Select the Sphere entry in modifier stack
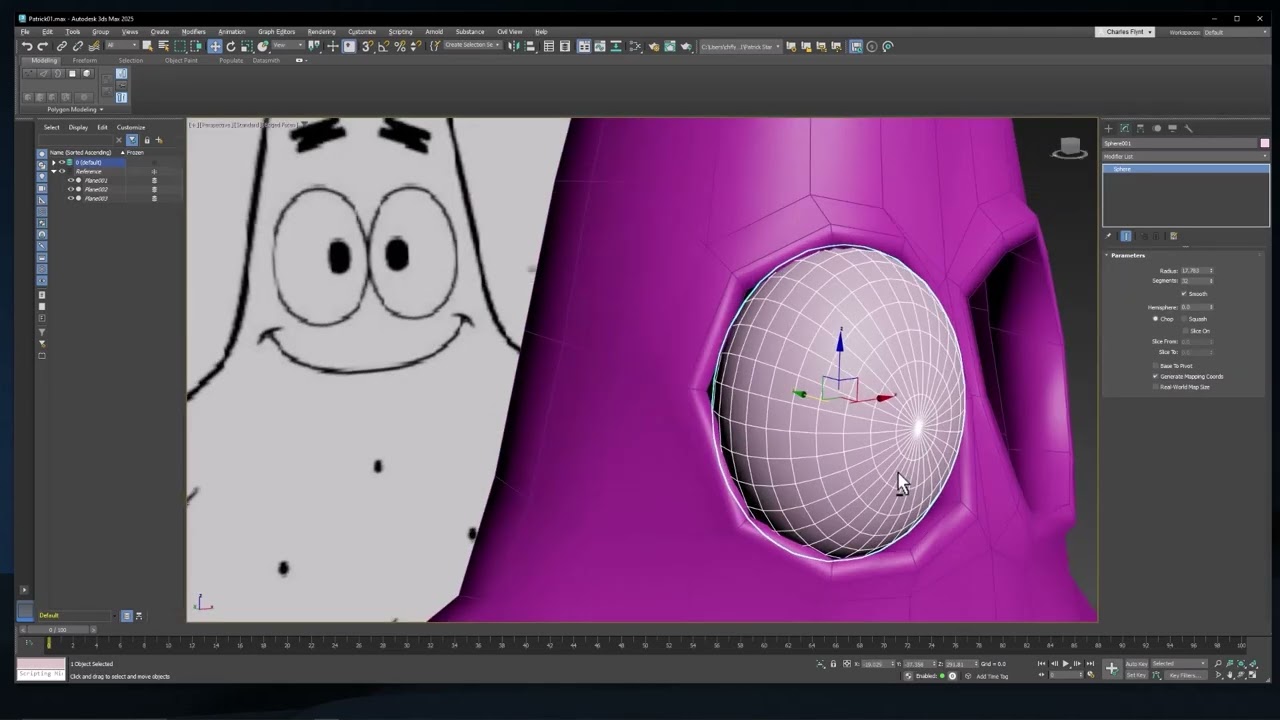 click(x=1186, y=169)
